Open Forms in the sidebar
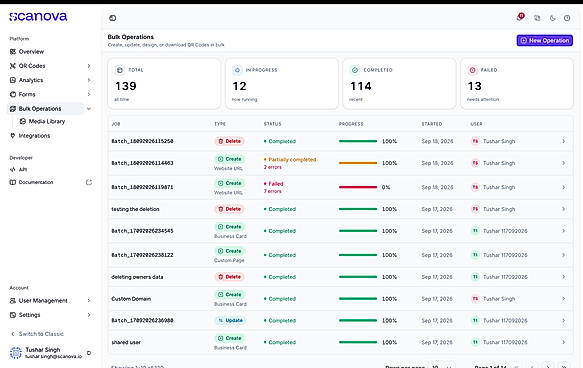 (27, 94)
